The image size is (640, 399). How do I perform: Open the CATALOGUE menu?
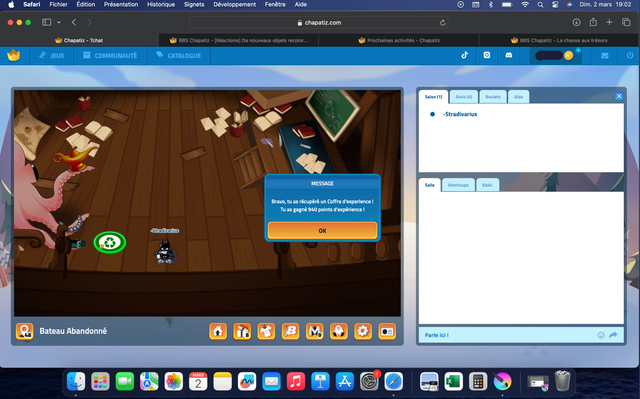tap(179, 55)
